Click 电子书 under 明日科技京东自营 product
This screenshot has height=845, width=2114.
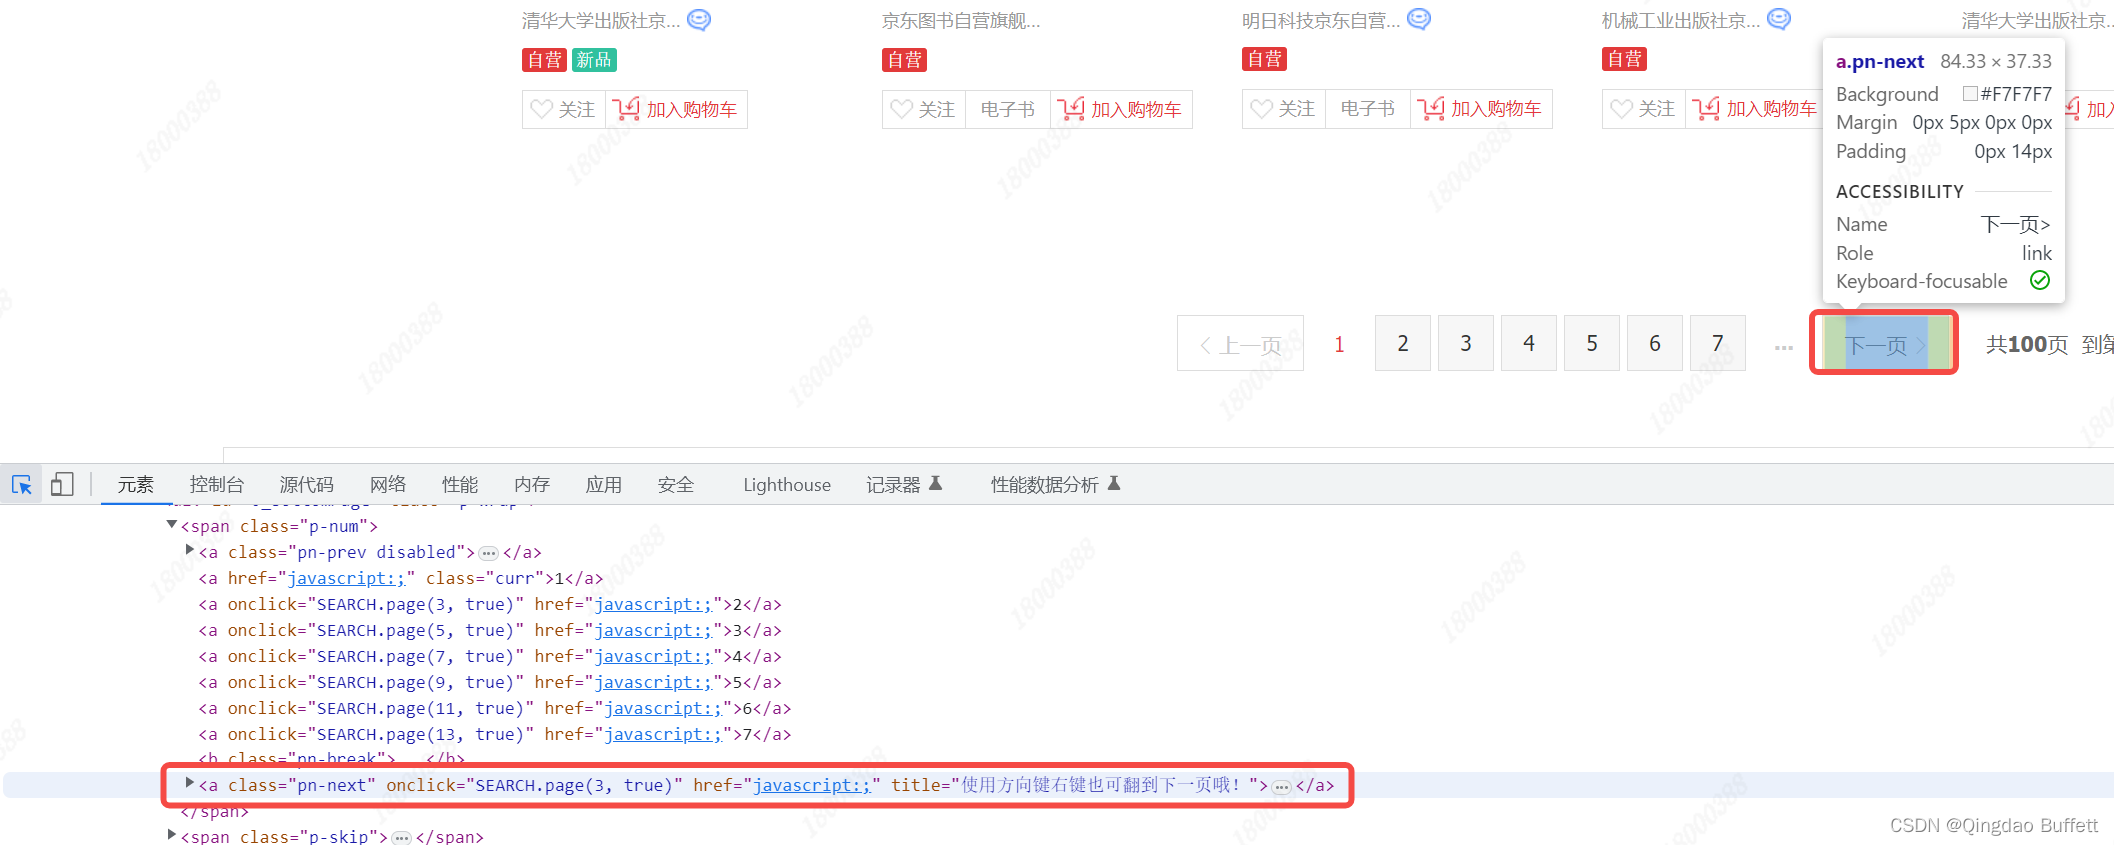click(1368, 109)
